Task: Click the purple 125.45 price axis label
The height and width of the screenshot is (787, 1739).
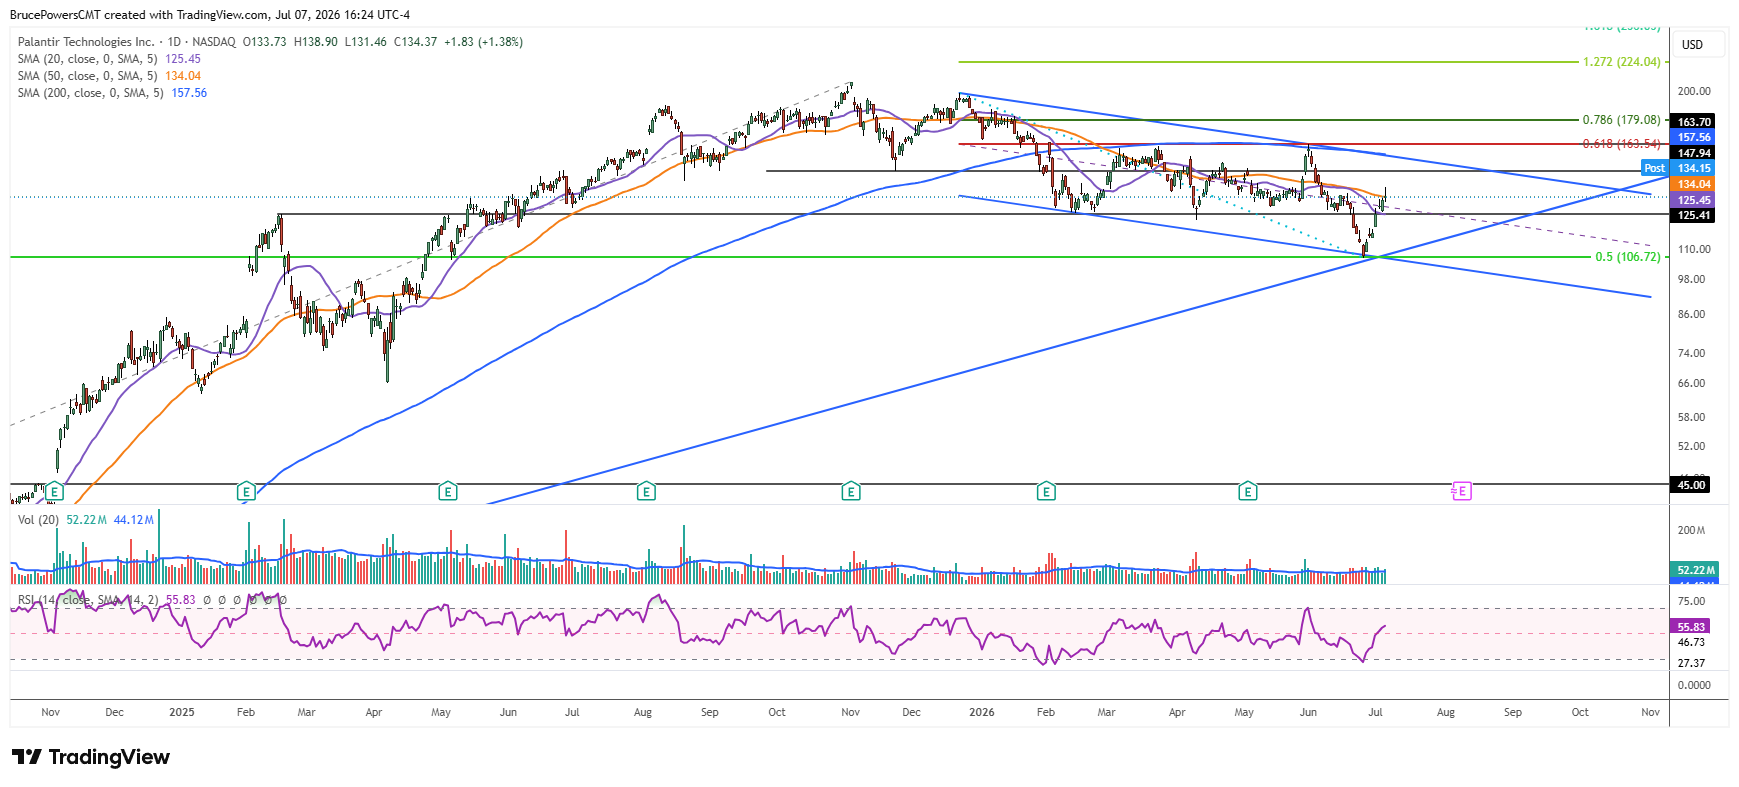Action: (x=1694, y=200)
